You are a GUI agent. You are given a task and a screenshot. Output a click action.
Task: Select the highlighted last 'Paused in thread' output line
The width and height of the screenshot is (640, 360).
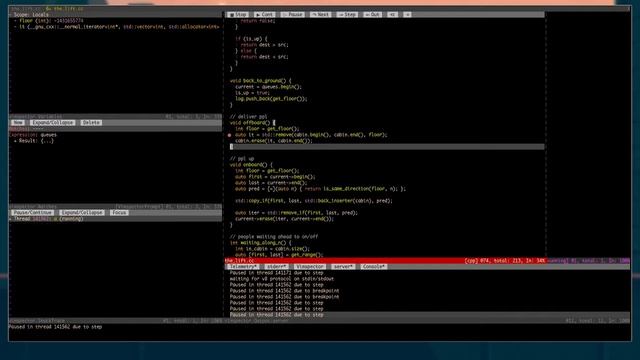click(x=276, y=315)
